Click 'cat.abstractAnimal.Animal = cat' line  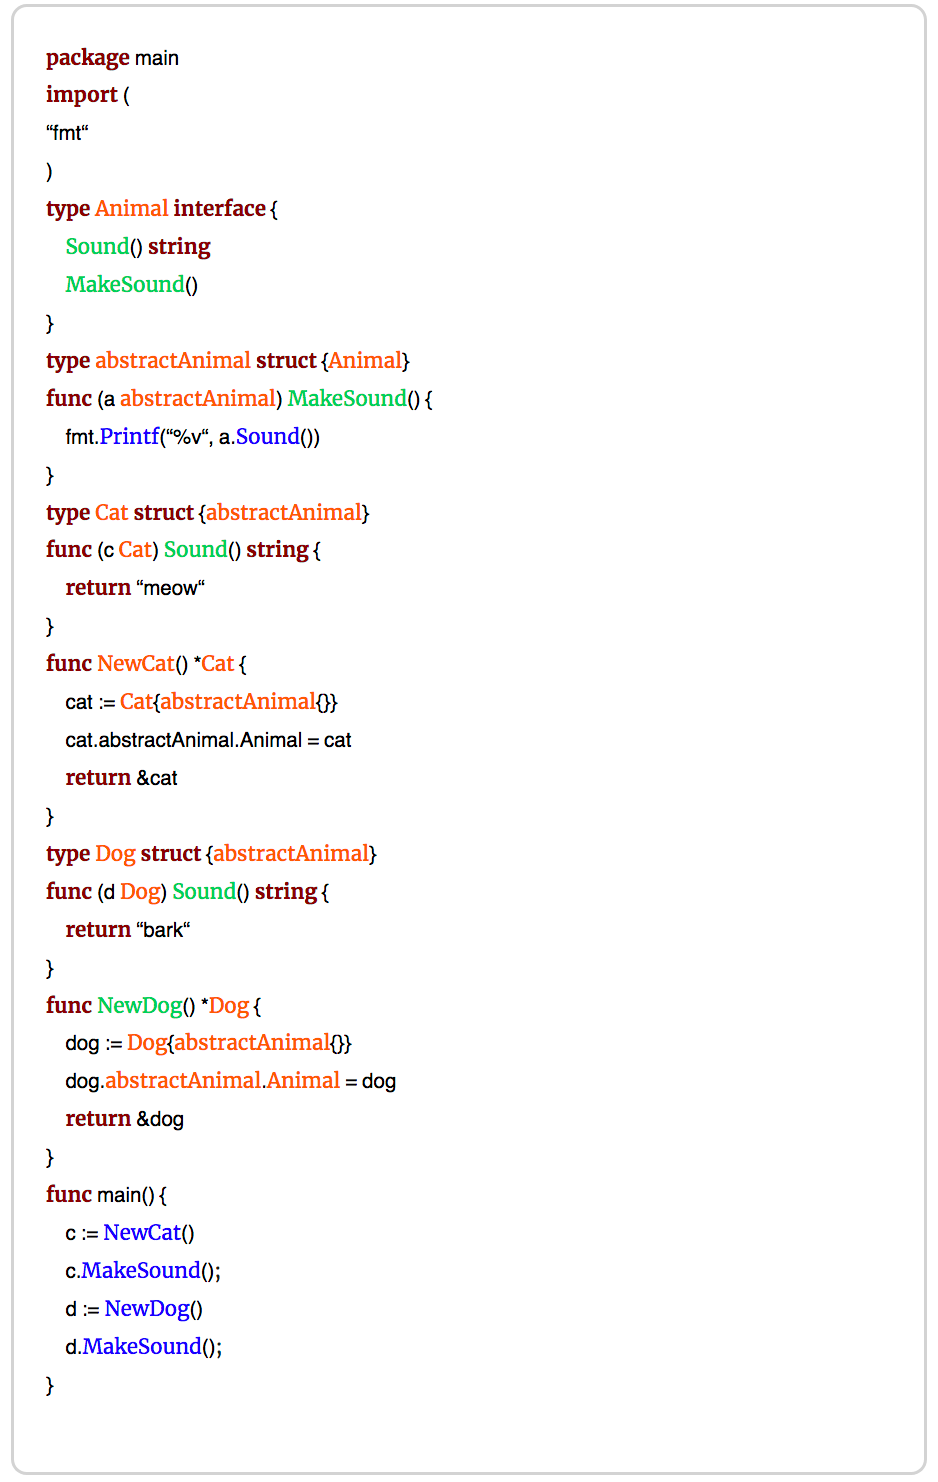(208, 740)
